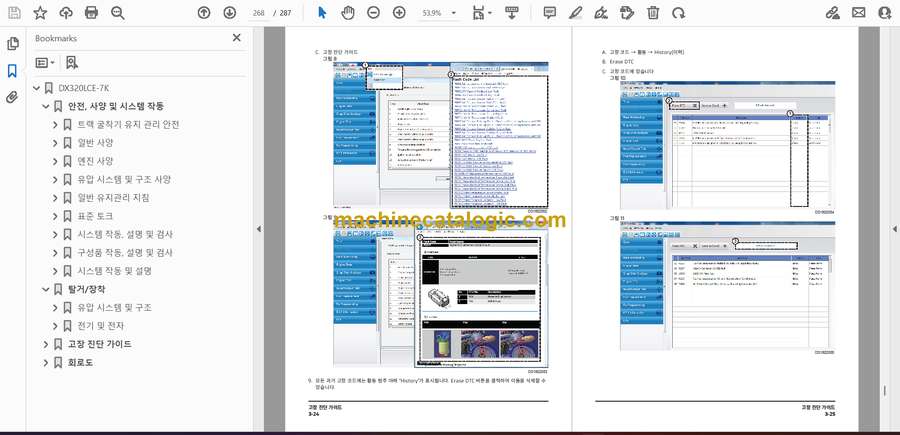The width and height of the screenshot is (900, 435).
Task: Collapse the 탈거/장착 bookmark section
Action: coord(46,289)
